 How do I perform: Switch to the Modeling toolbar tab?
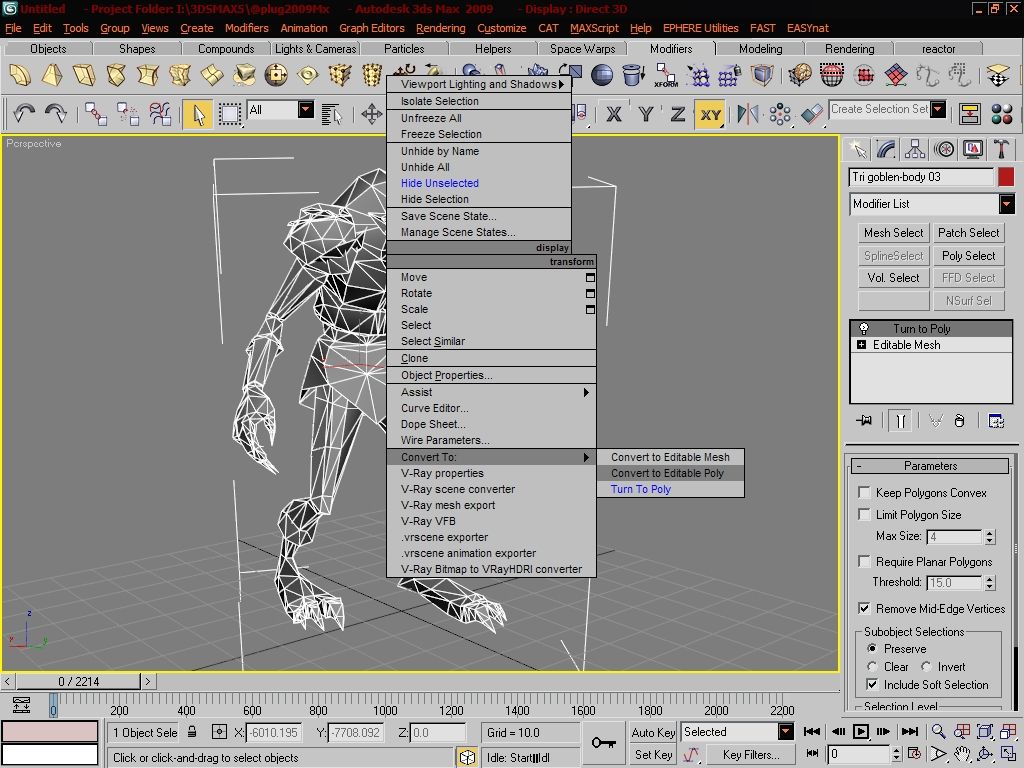coord(760,48)
